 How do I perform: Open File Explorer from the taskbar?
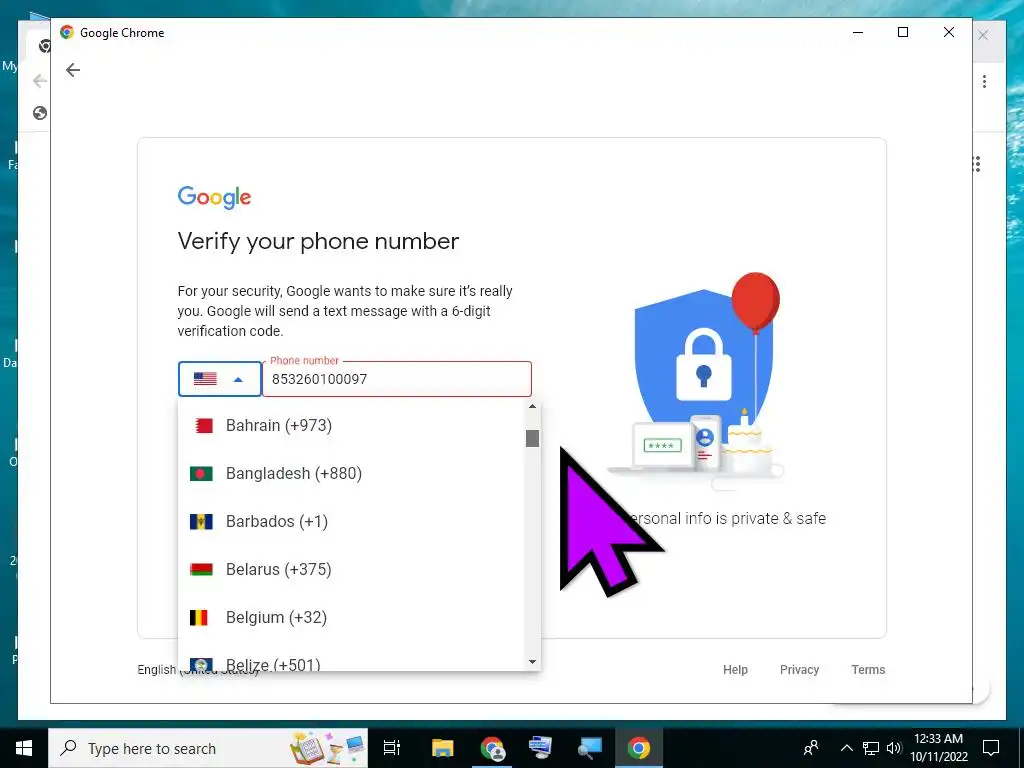coord(442,748)
